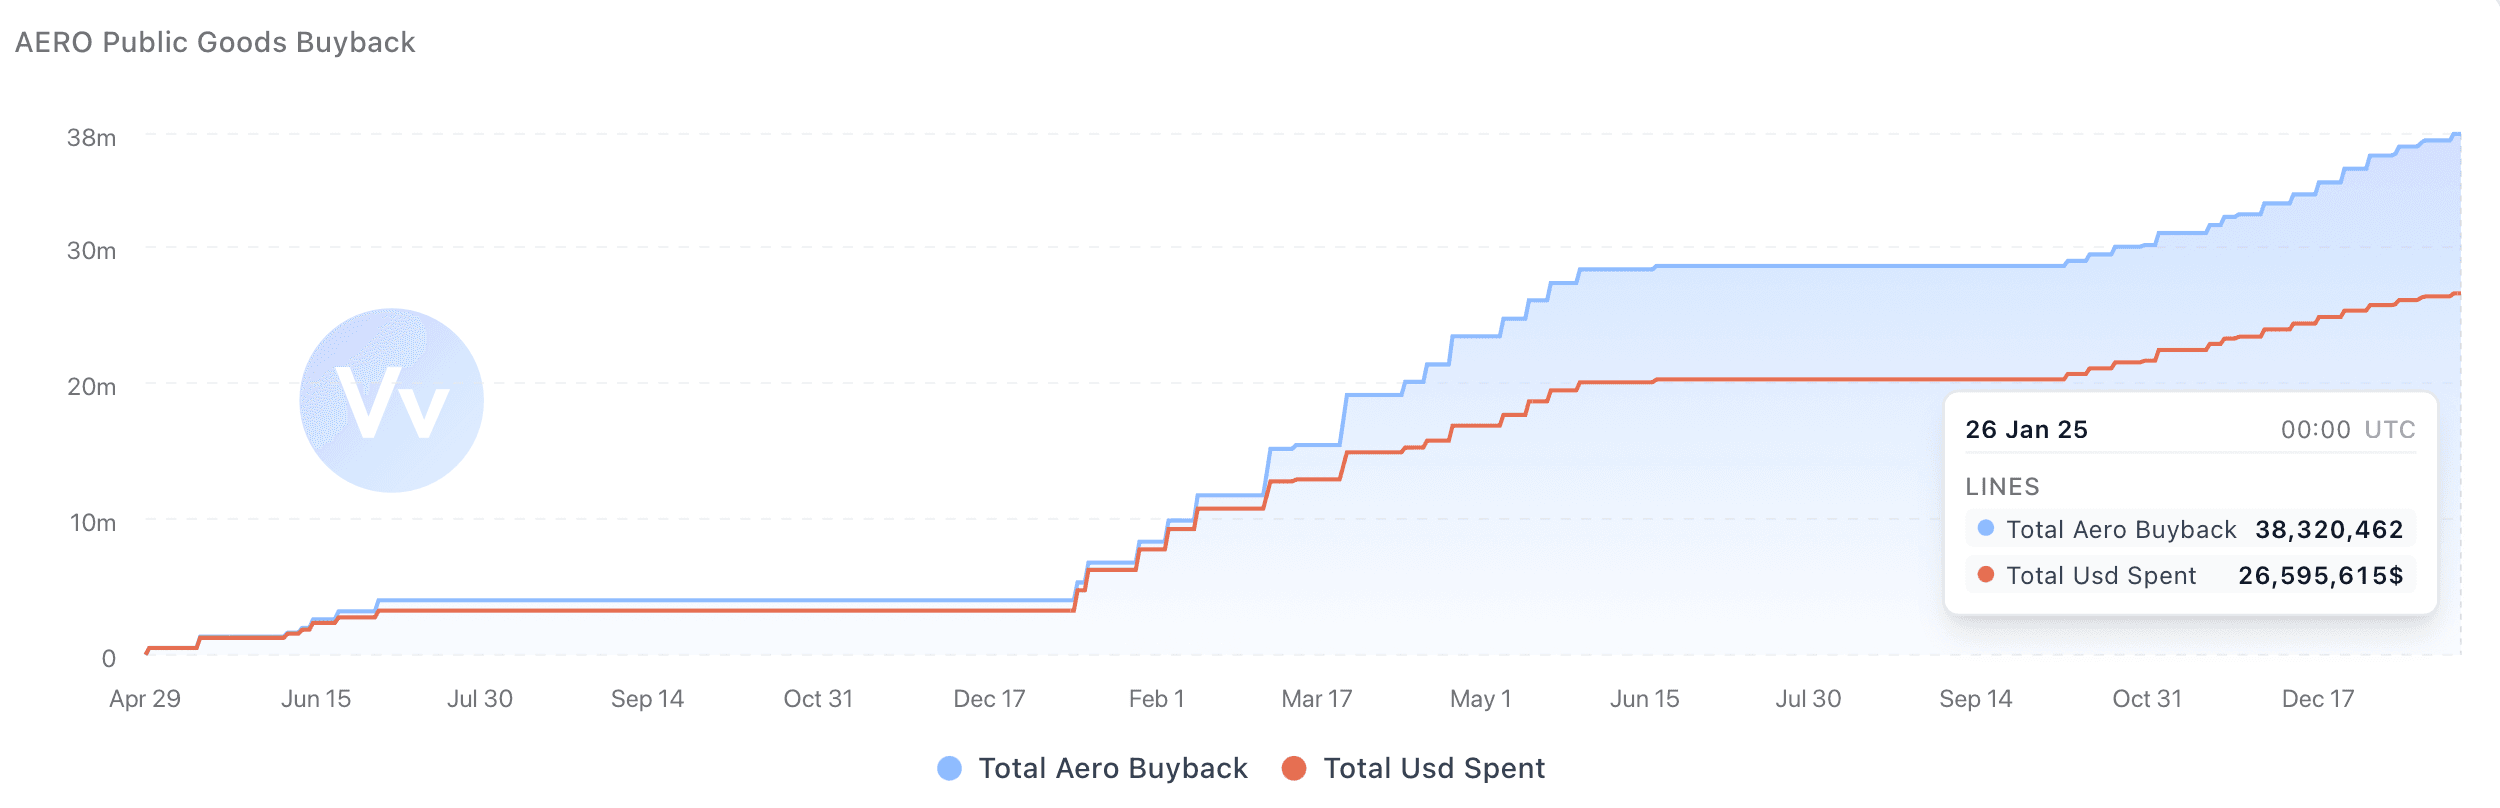The image size is (2500, 808).
Task: Click the 00:00 UTC time in tooltip
Action: [2347, 430]
